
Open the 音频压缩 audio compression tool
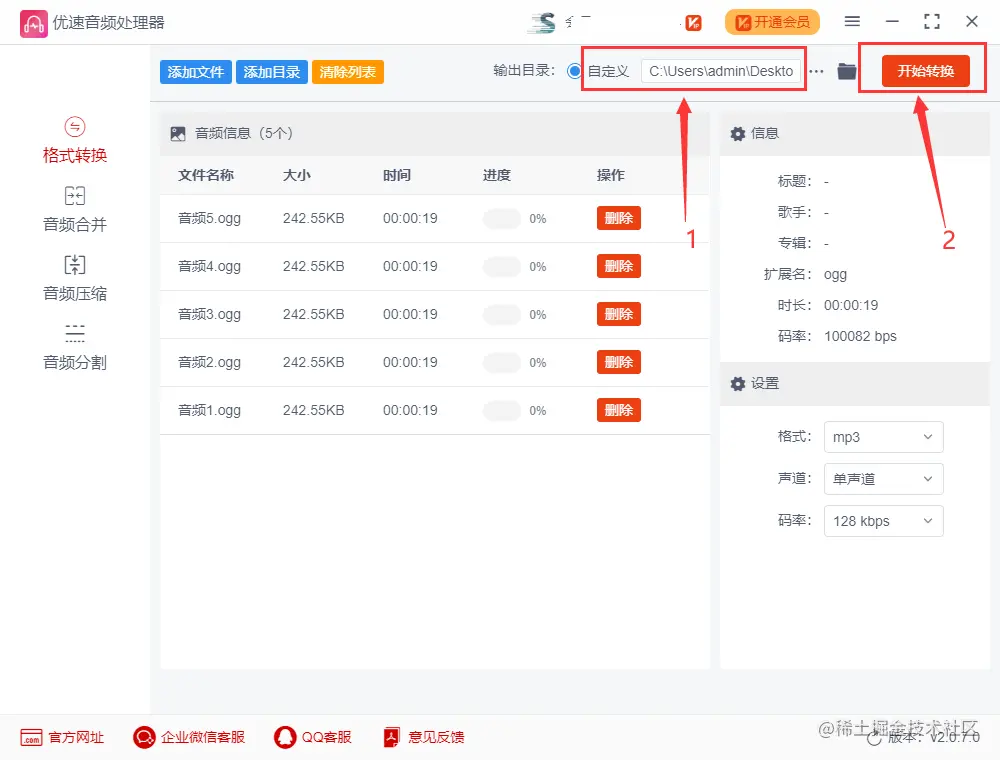pyautogui.click(x=75, y=279)
